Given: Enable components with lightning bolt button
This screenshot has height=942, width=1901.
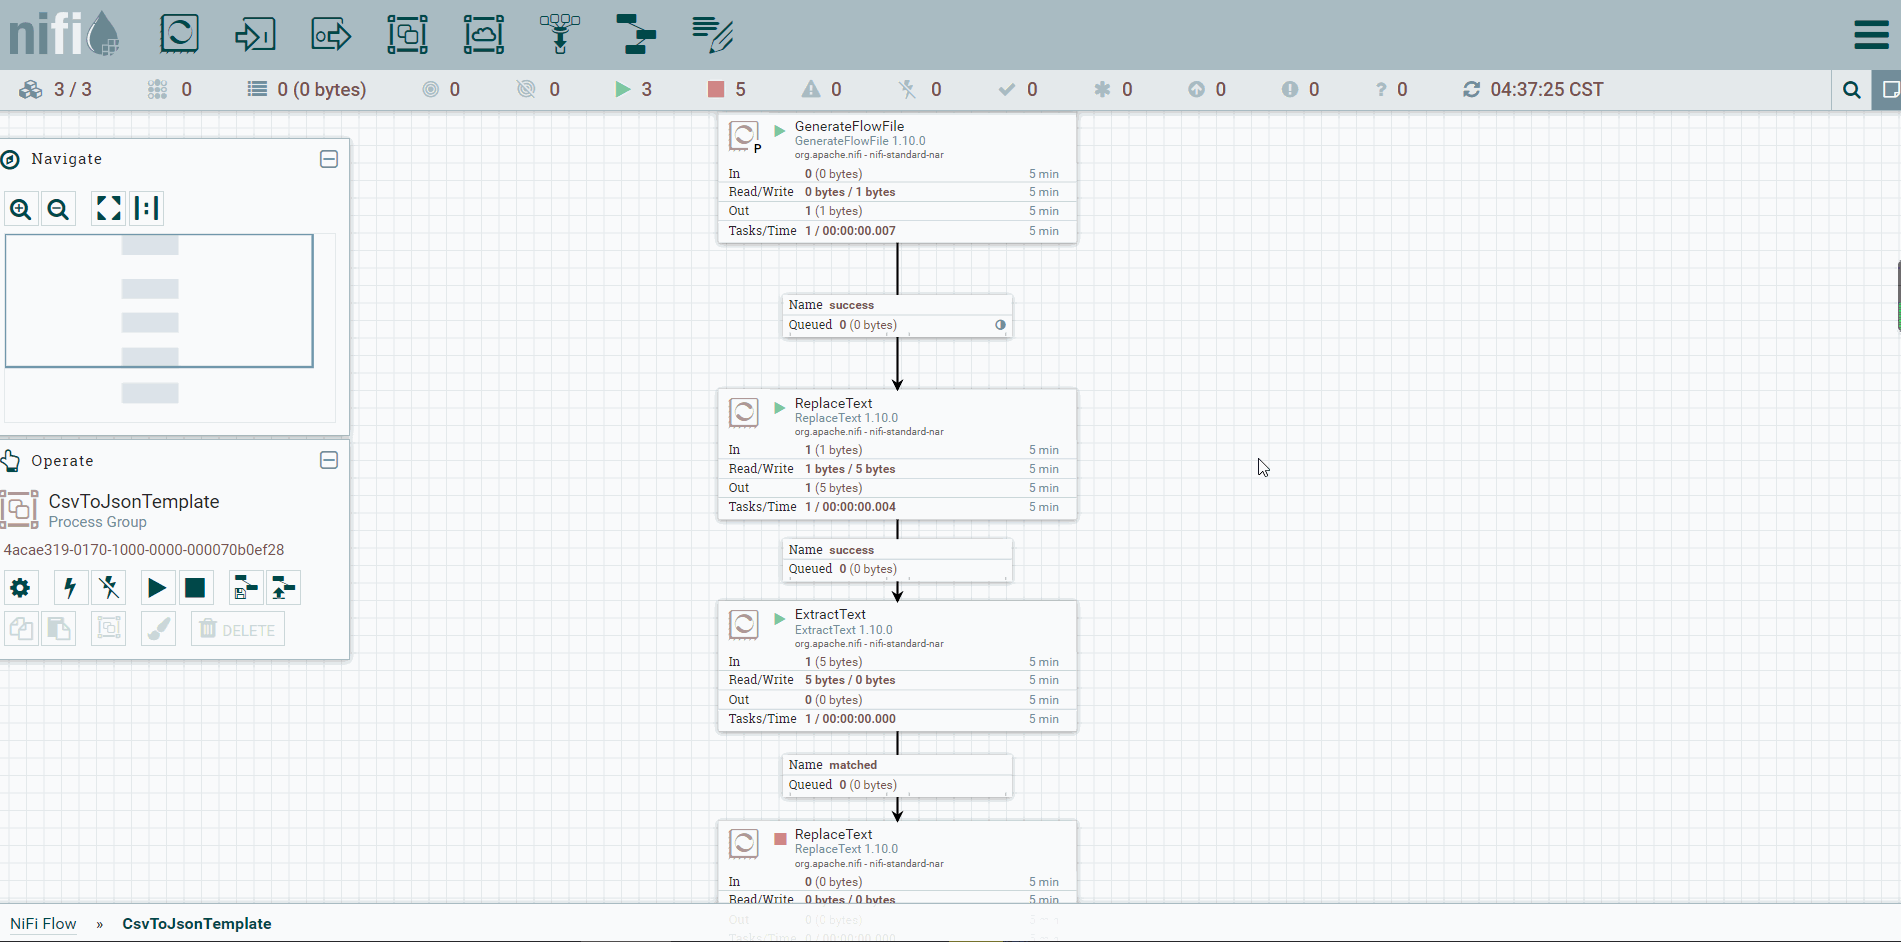Looking at the screenshot, I should 69,588.
